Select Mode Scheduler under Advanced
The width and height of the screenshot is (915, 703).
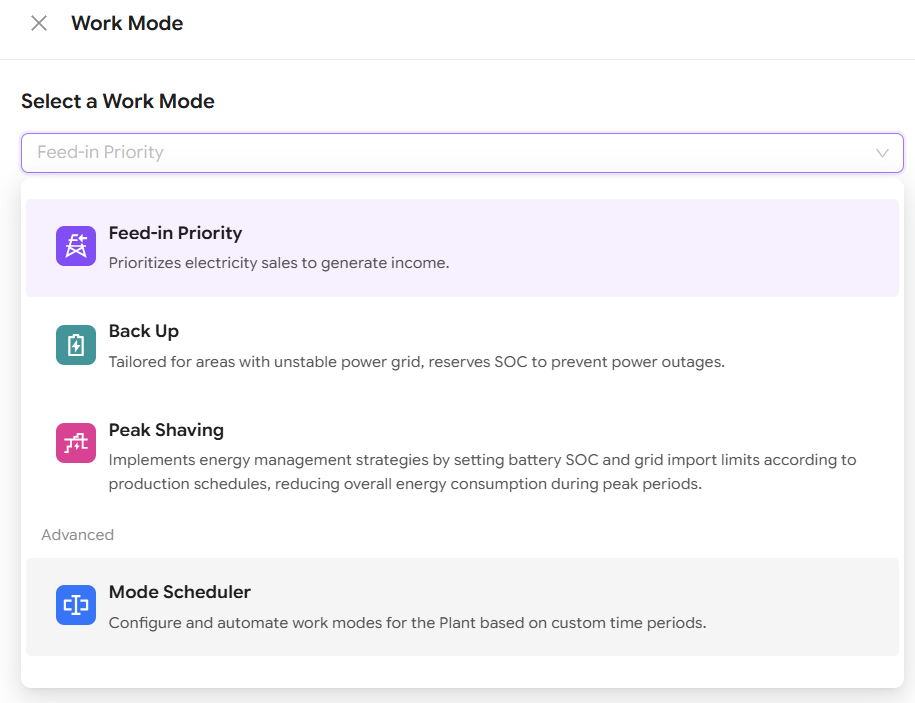(180, 592)
